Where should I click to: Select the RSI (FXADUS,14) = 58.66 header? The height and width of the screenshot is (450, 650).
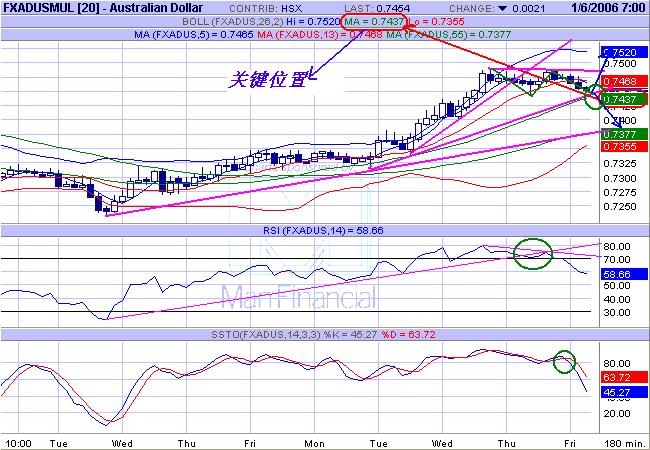click(x=323, y=230)
